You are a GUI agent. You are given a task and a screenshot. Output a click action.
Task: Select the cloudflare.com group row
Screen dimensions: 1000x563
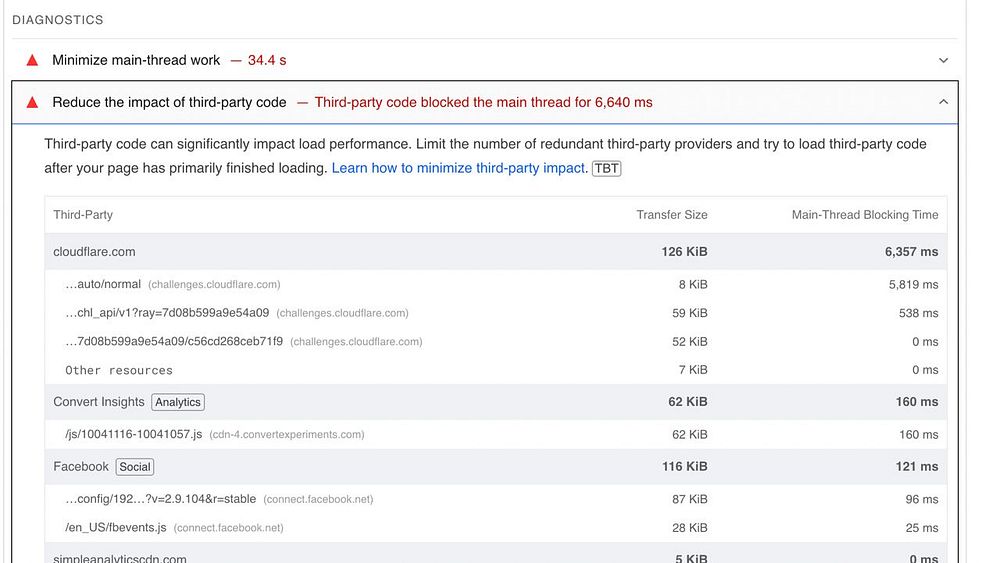[x=94, y=252]
